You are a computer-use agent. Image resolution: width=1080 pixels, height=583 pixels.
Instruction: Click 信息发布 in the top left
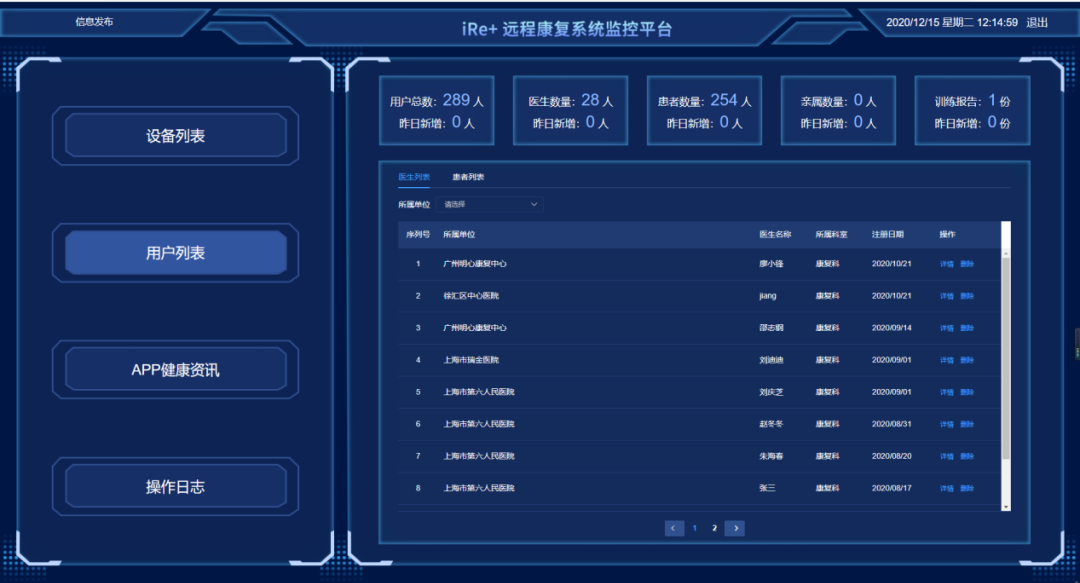click(x=94, y=22)
